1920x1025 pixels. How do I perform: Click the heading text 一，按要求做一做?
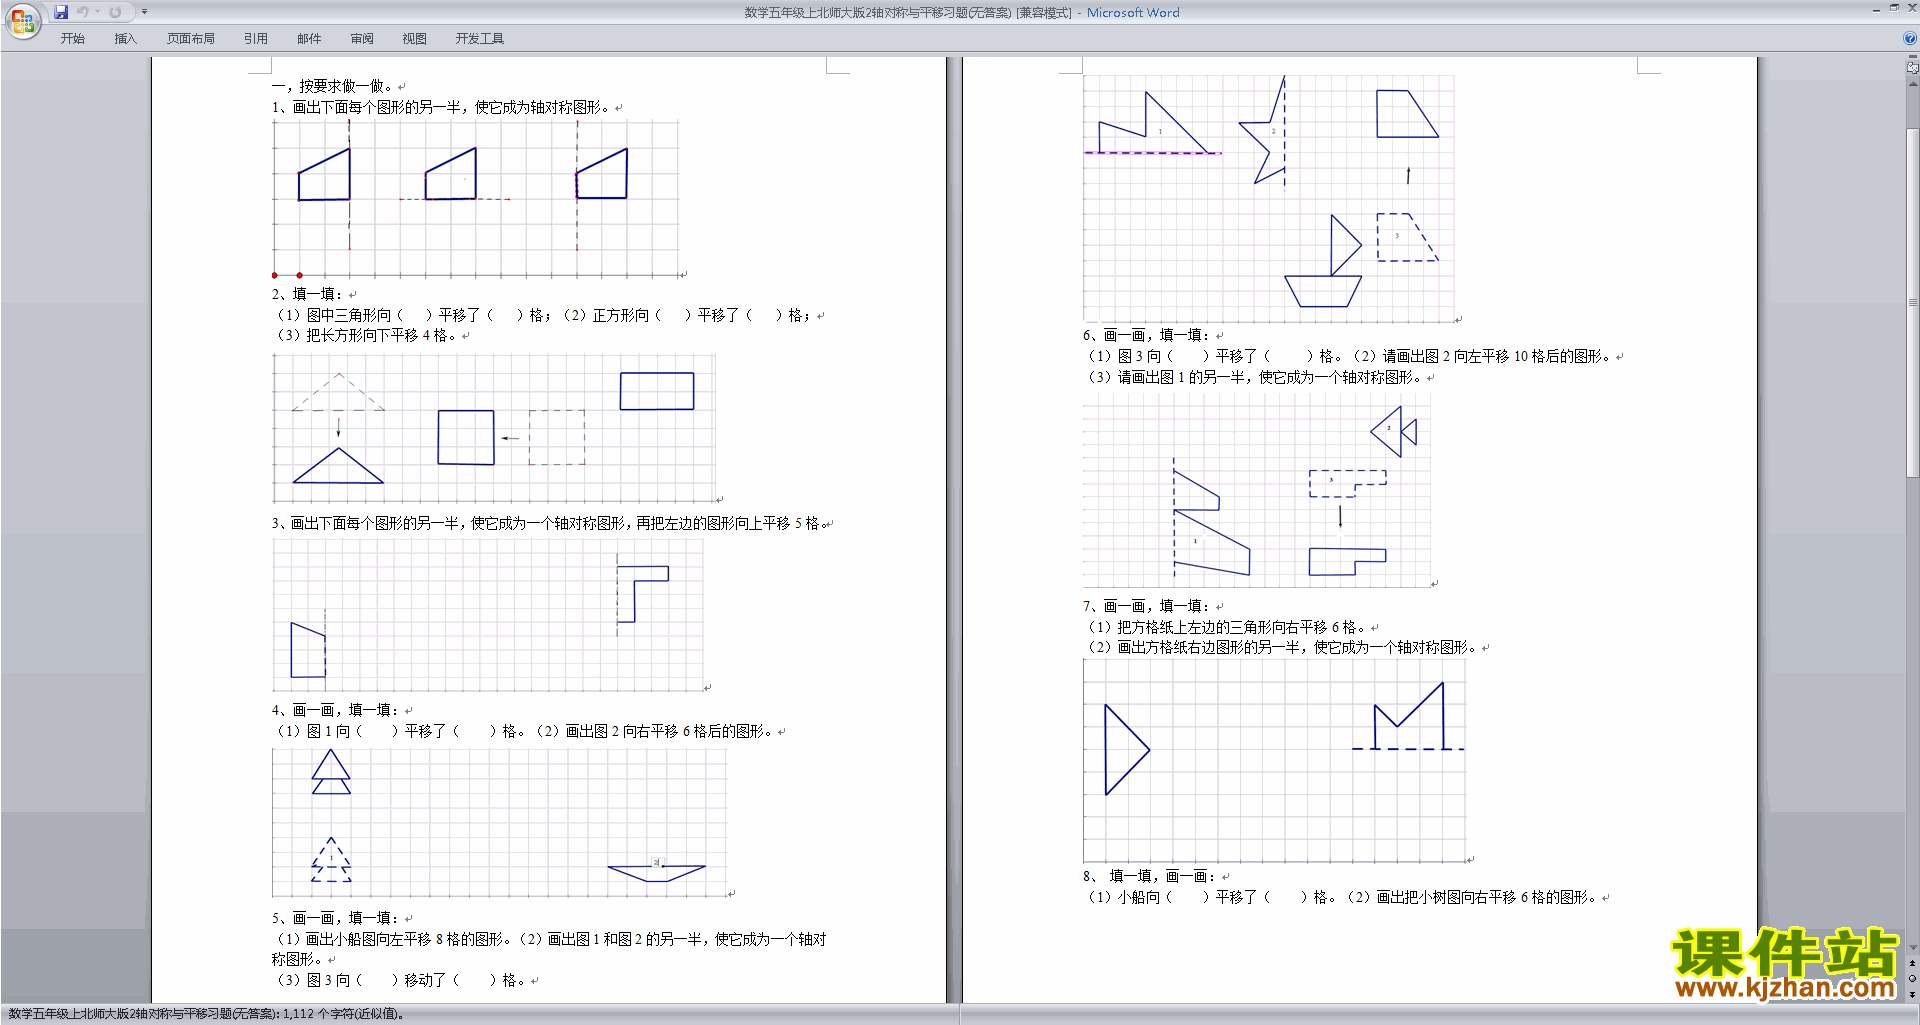[x=333, y=86]
